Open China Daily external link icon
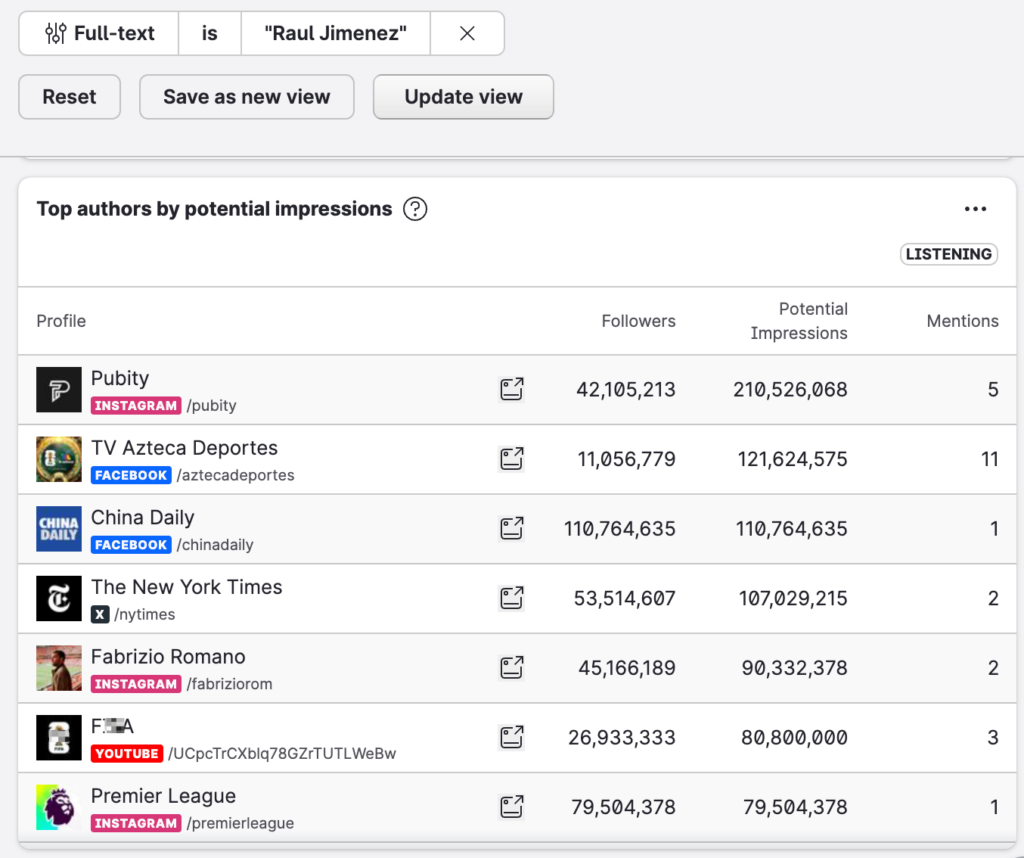The width and height of the screenshot is (1024, 858). [511, 529]
